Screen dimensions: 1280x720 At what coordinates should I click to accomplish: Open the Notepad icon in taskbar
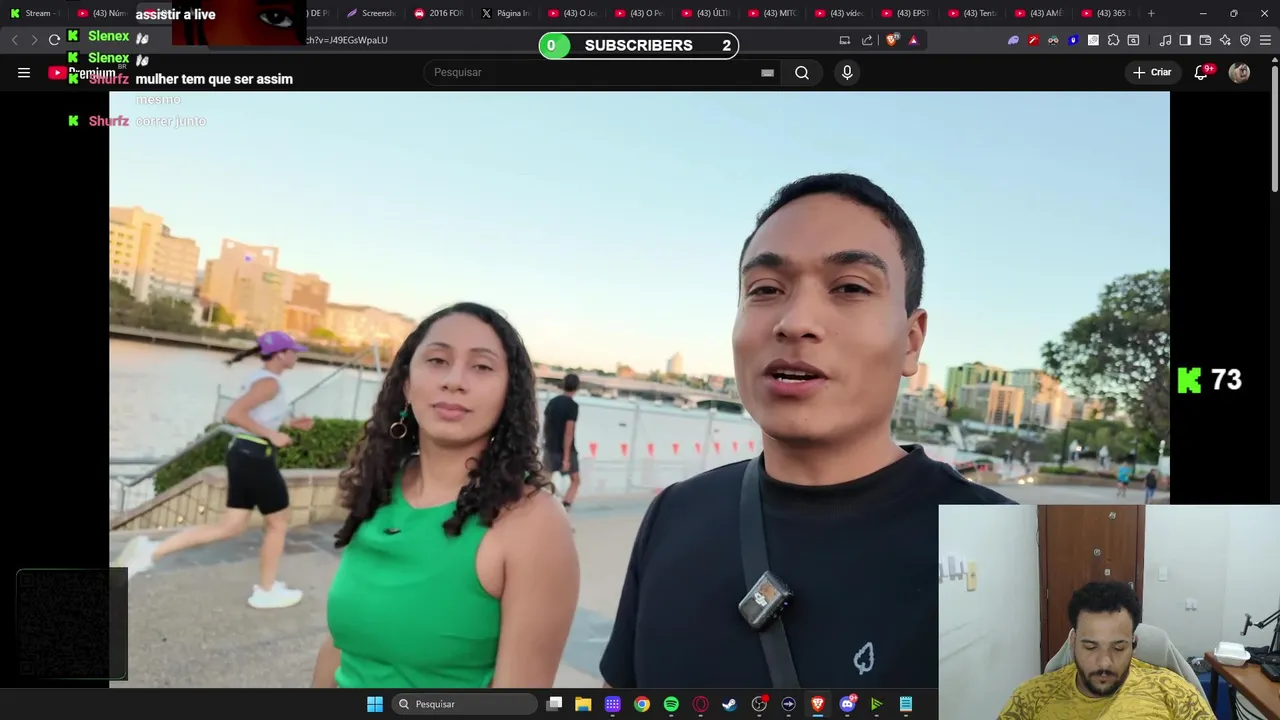tap(906, 704)
